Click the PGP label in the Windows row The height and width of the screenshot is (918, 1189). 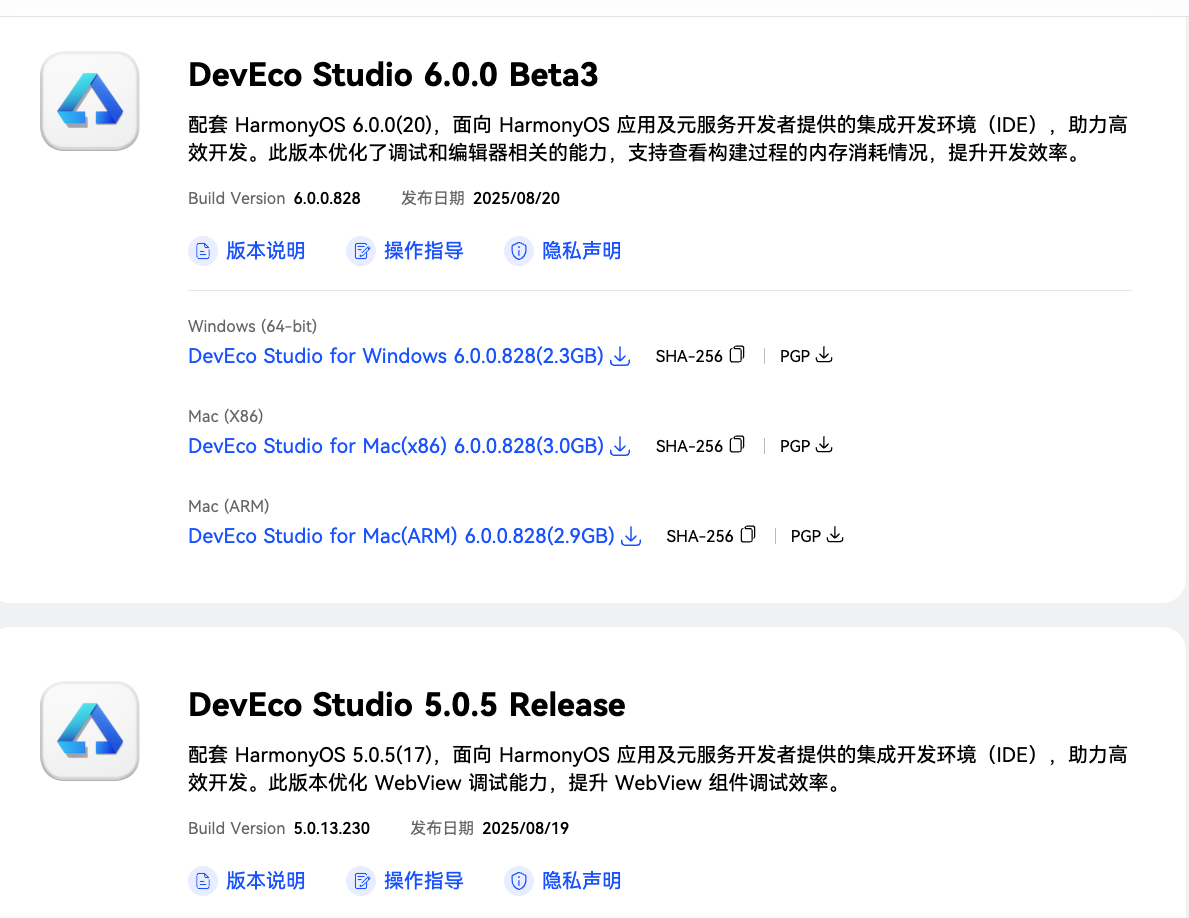click(795, 356)
